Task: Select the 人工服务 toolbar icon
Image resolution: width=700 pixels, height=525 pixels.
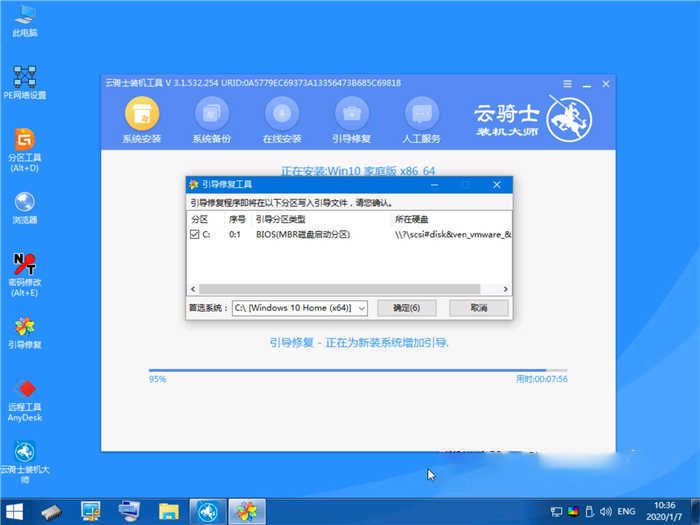Action: 421,120
